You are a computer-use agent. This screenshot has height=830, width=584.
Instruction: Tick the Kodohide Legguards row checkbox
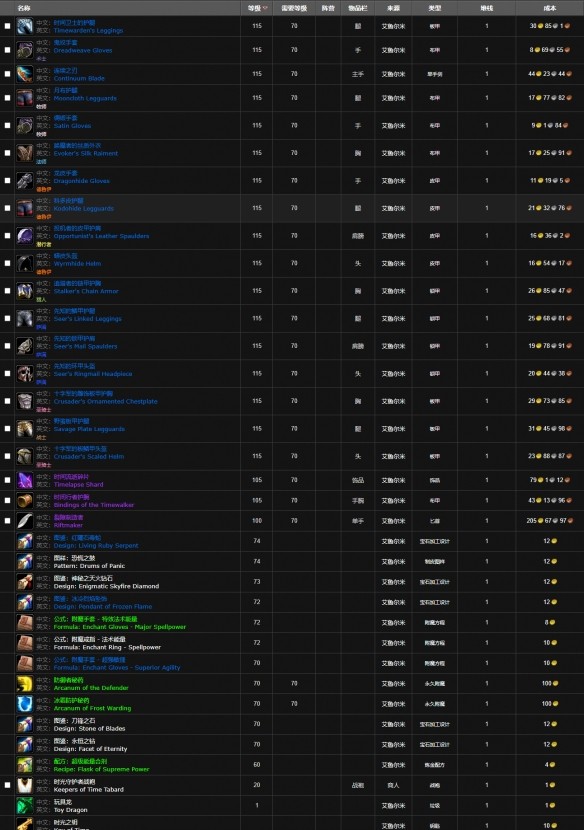point(7,208)
